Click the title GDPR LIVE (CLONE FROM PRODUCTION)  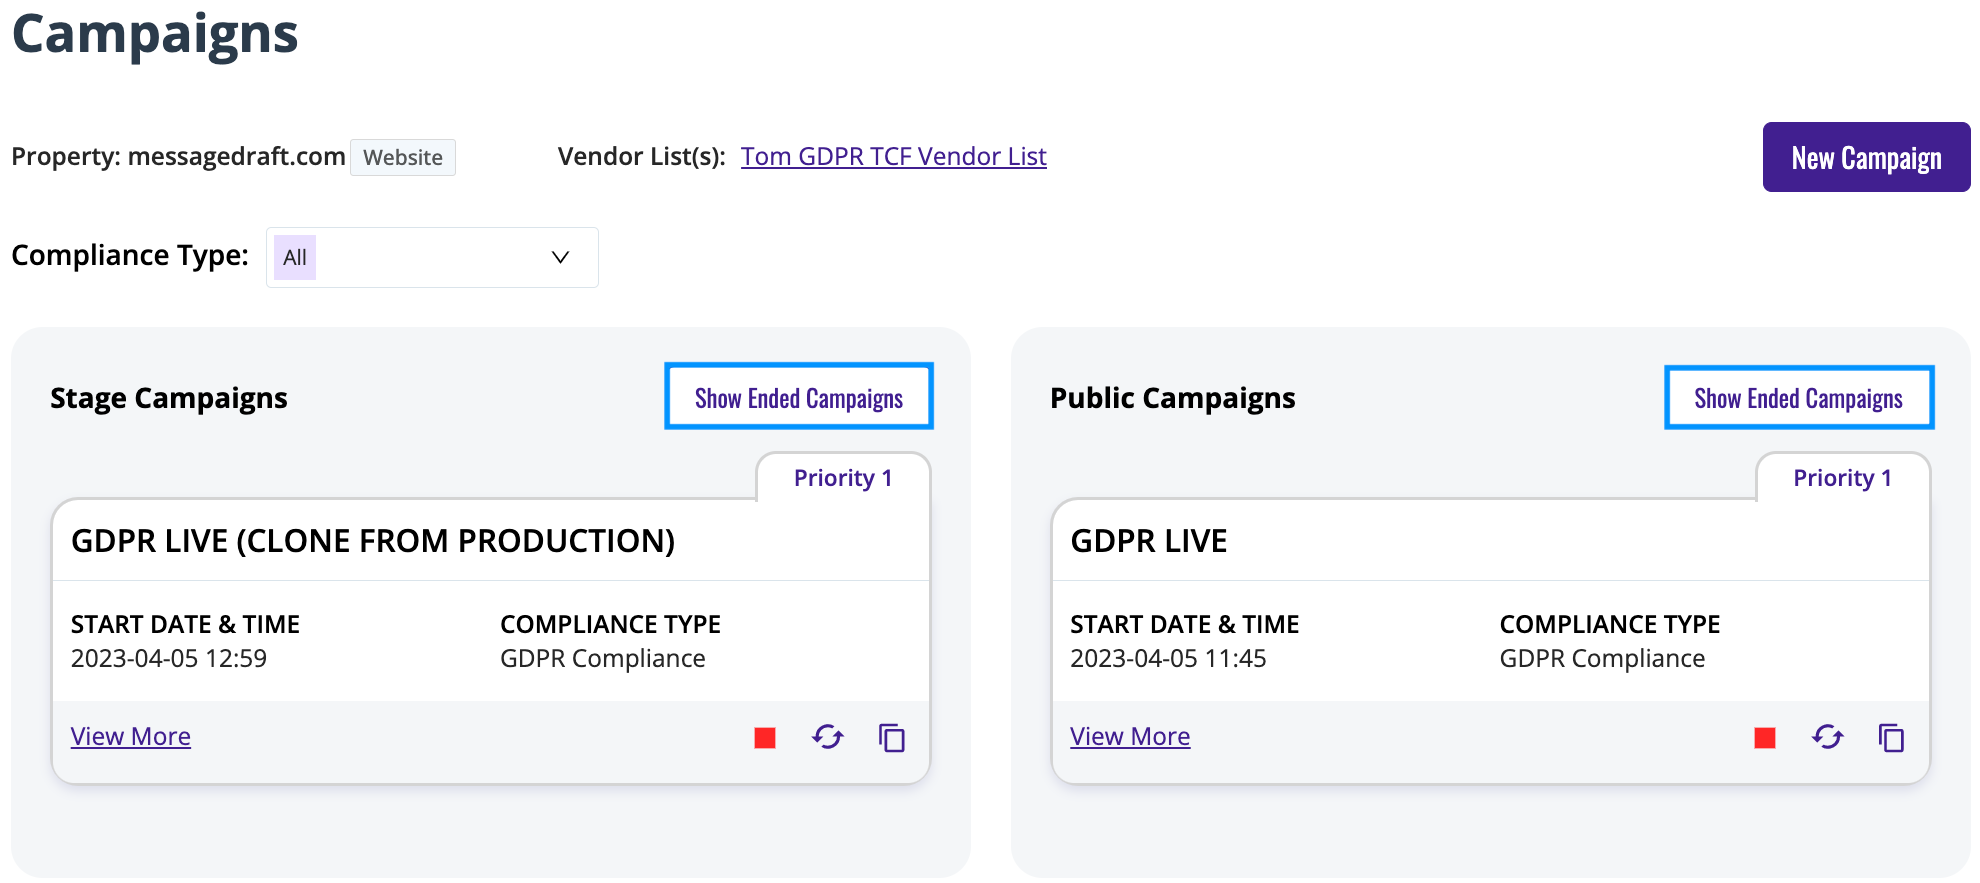pos(373,541)
